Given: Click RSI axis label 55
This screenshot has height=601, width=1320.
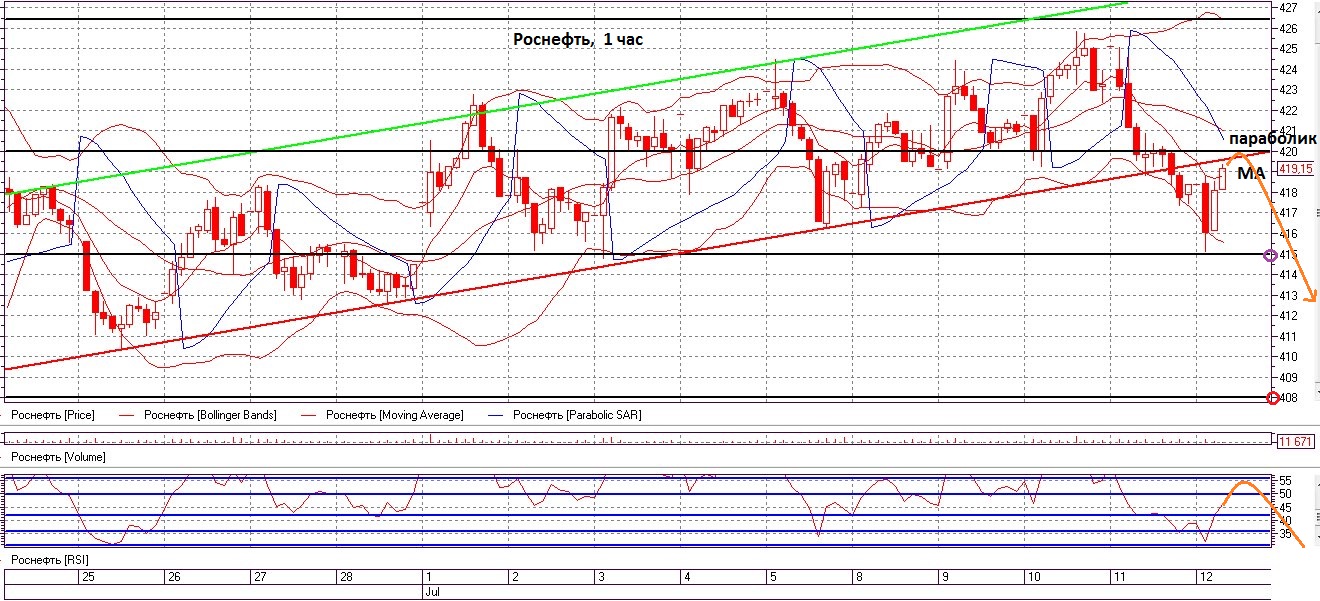Looking at the screenshot, I should point(1284,481).
